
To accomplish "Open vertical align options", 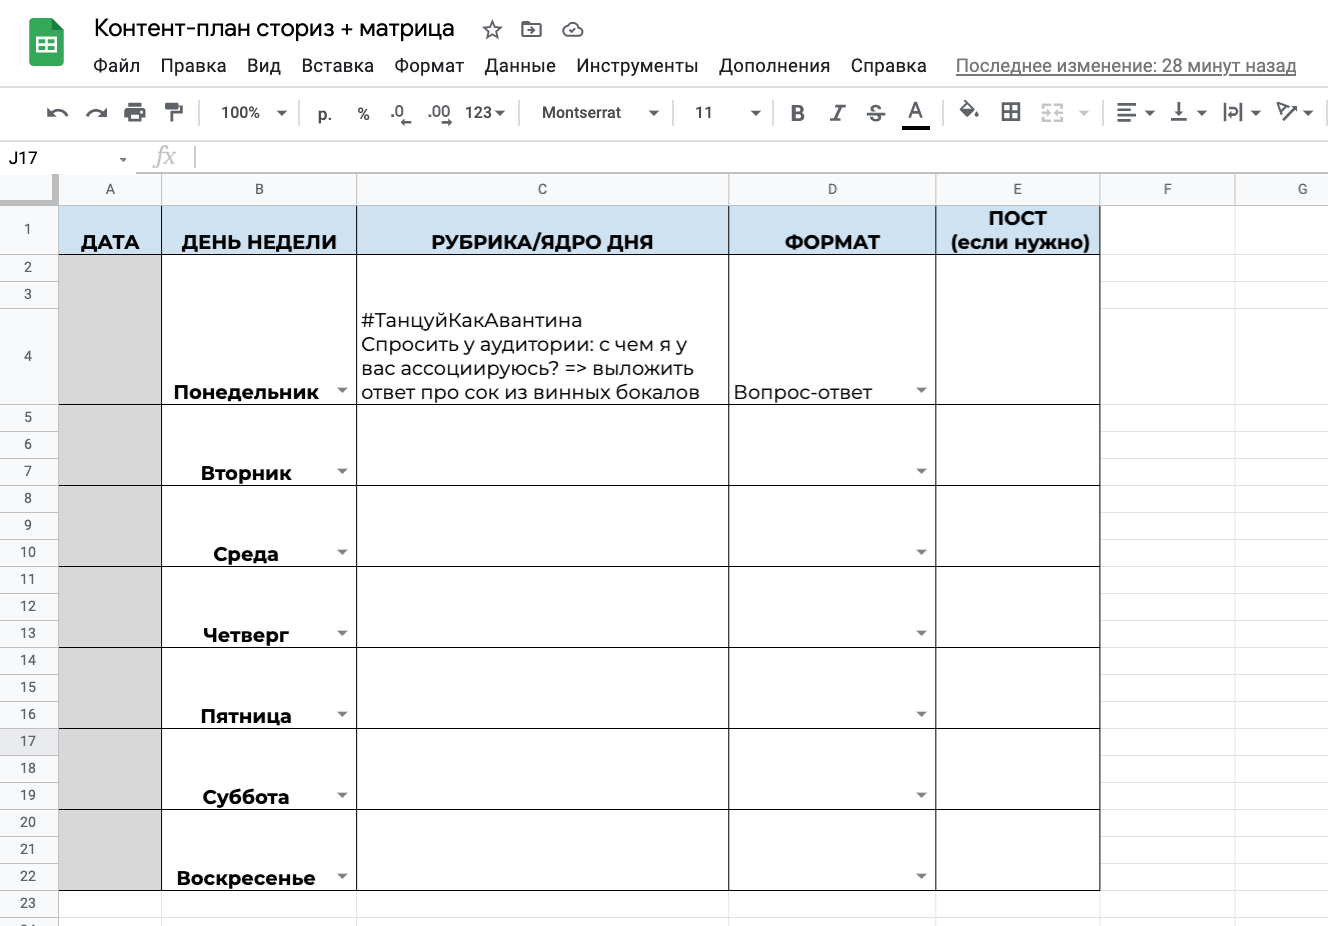I will (x=1188, y=113).
